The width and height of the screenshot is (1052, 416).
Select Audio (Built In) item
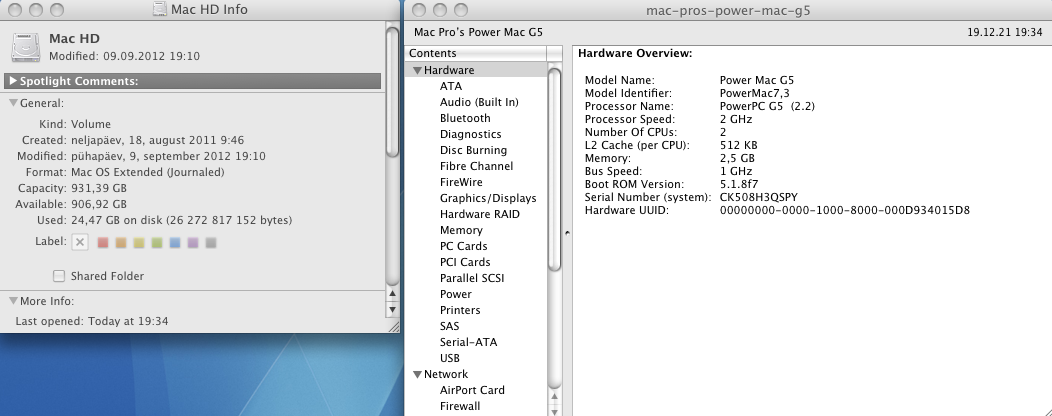pos(479,102)
